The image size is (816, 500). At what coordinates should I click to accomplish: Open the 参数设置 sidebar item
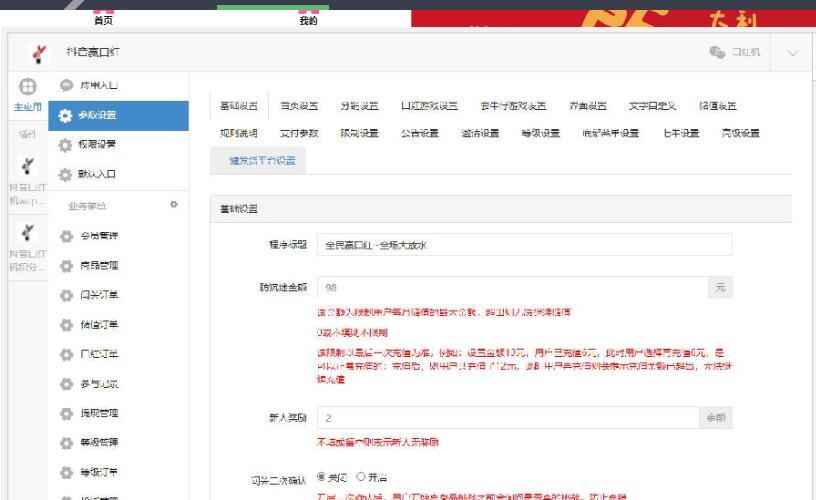pos(118,115)
